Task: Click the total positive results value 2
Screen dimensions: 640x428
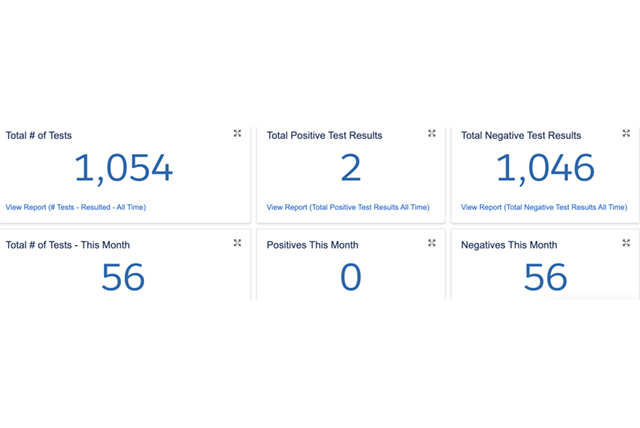Action: [350, 169]
